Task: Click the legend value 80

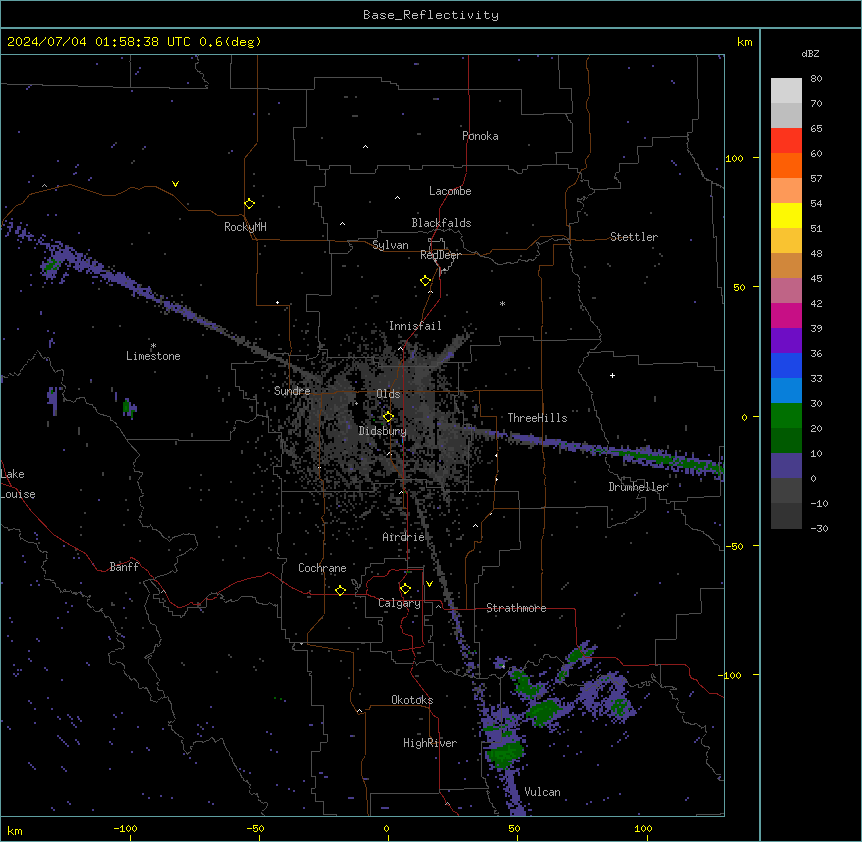Action: pyautogui.click(x=816, y=79)
